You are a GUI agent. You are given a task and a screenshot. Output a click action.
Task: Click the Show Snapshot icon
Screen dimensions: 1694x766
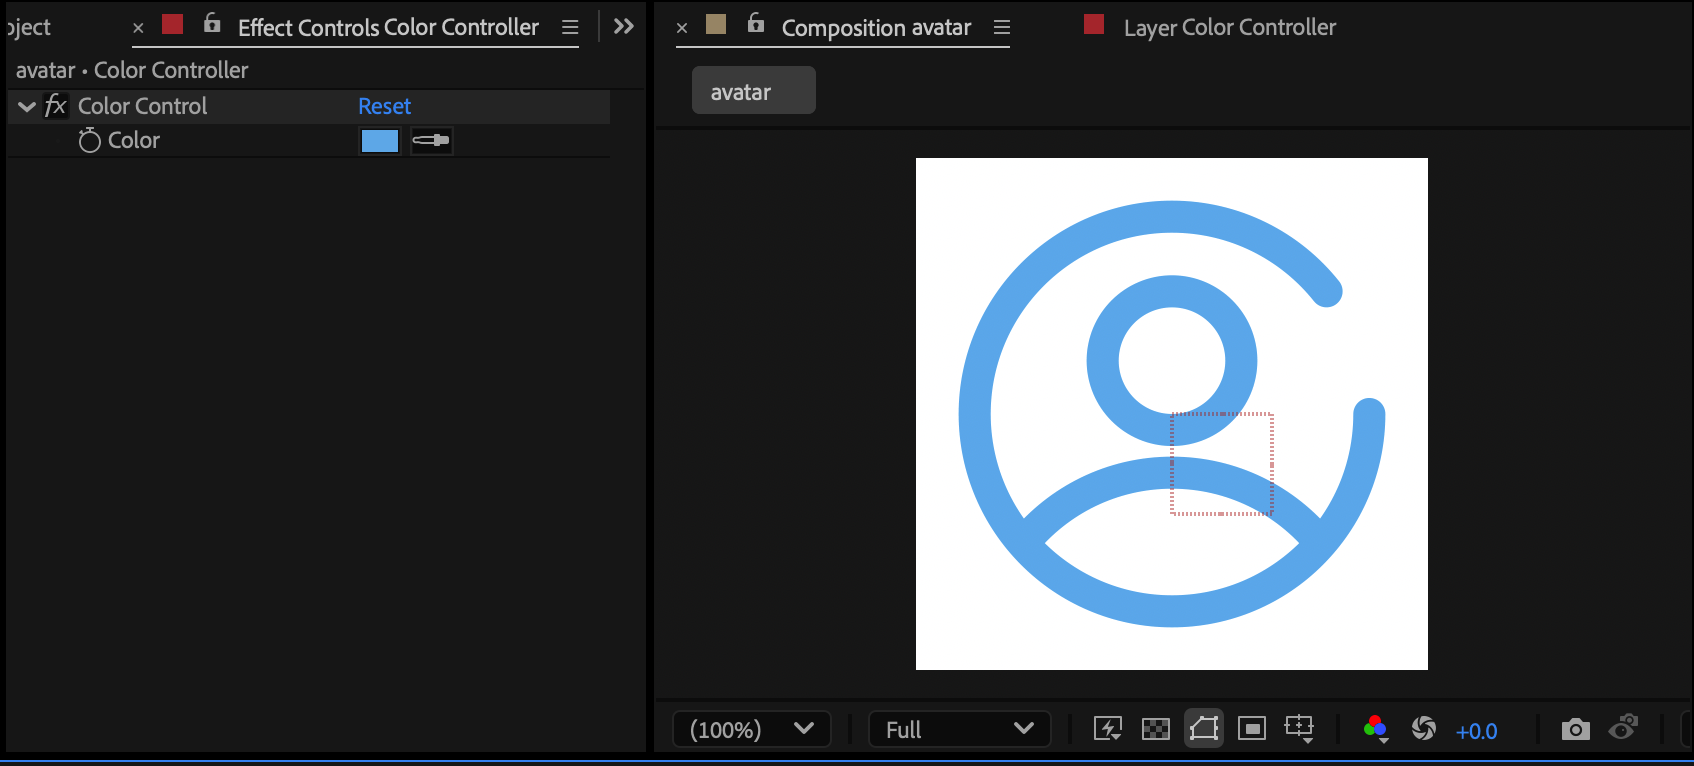(1623, 727)
